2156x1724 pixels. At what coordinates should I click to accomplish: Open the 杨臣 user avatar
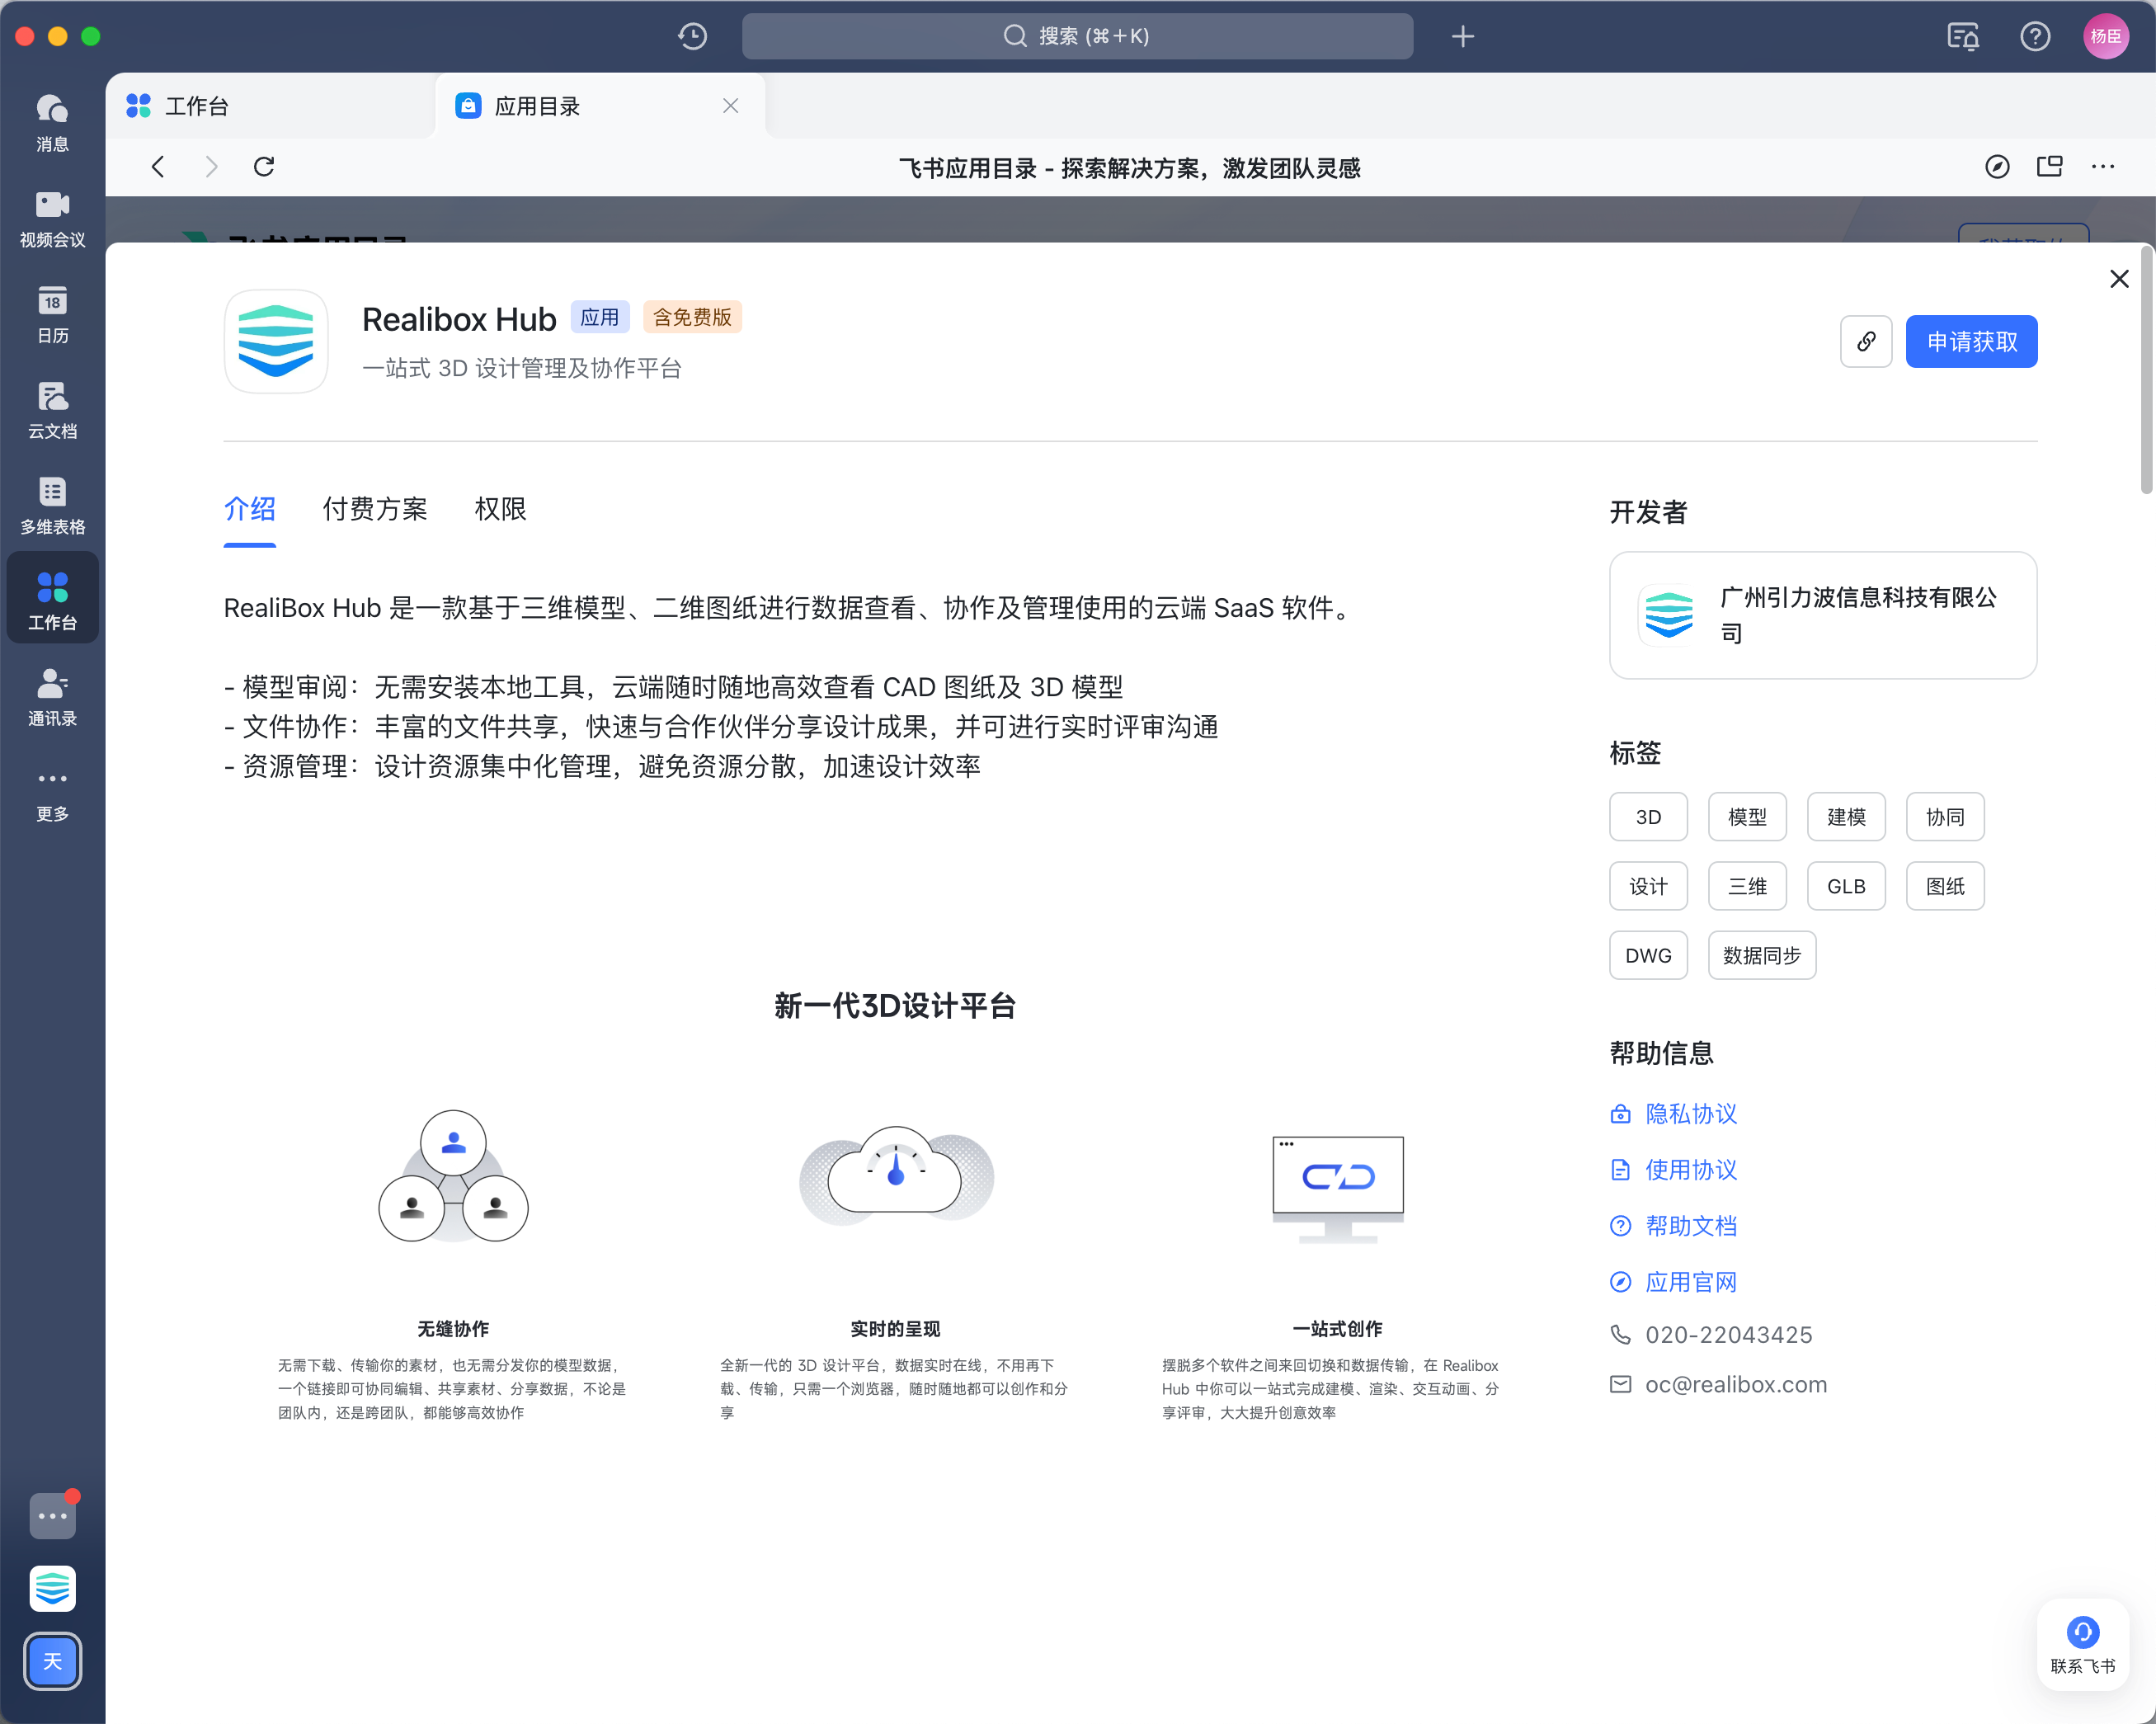[2106, 36]
